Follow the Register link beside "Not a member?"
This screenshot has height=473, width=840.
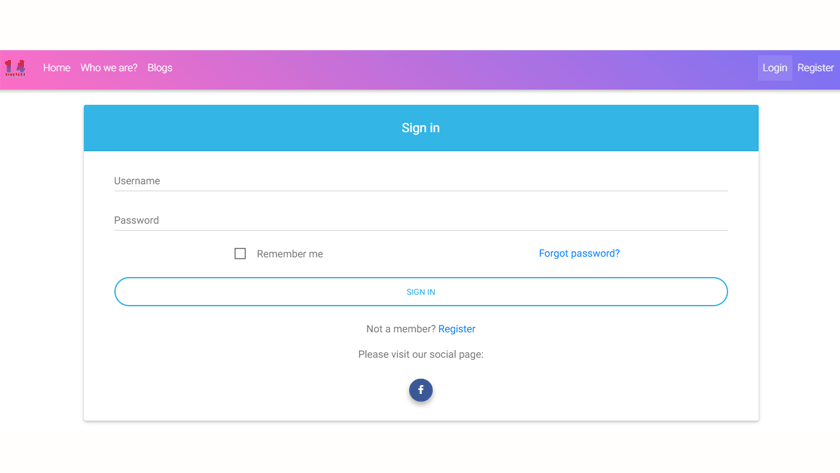coord(457,329)
